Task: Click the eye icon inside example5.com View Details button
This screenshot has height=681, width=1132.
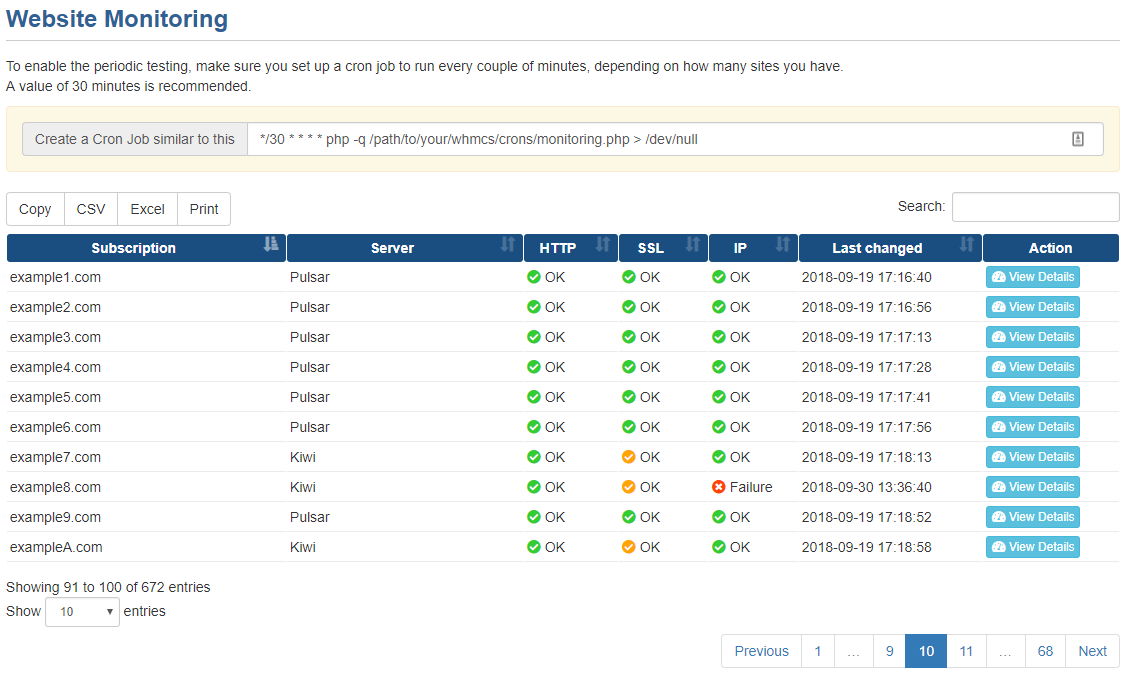Action: (999, 397)
